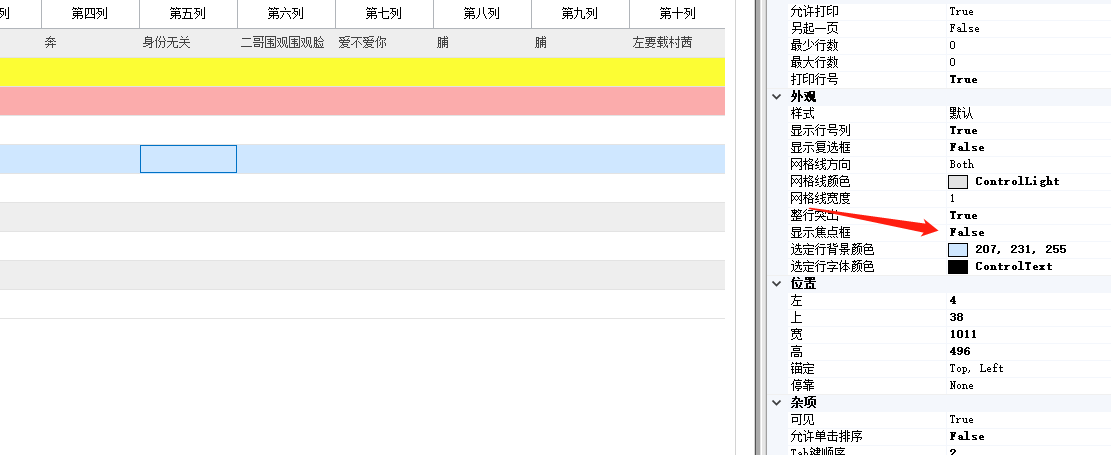Click the pink highlighted grid row
This screenshot has width=1111, height=455.
[x=360, y=101]
